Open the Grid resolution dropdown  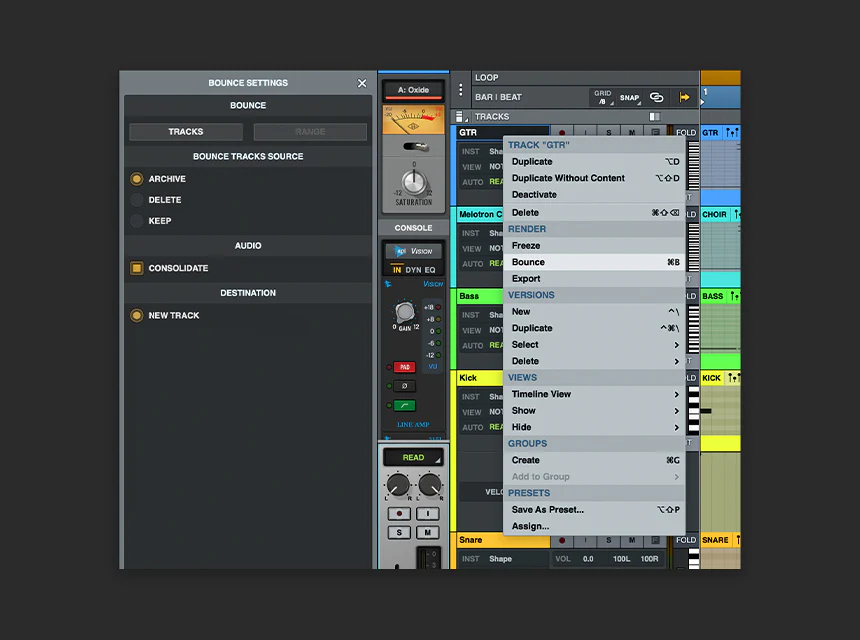coord(603,97)
